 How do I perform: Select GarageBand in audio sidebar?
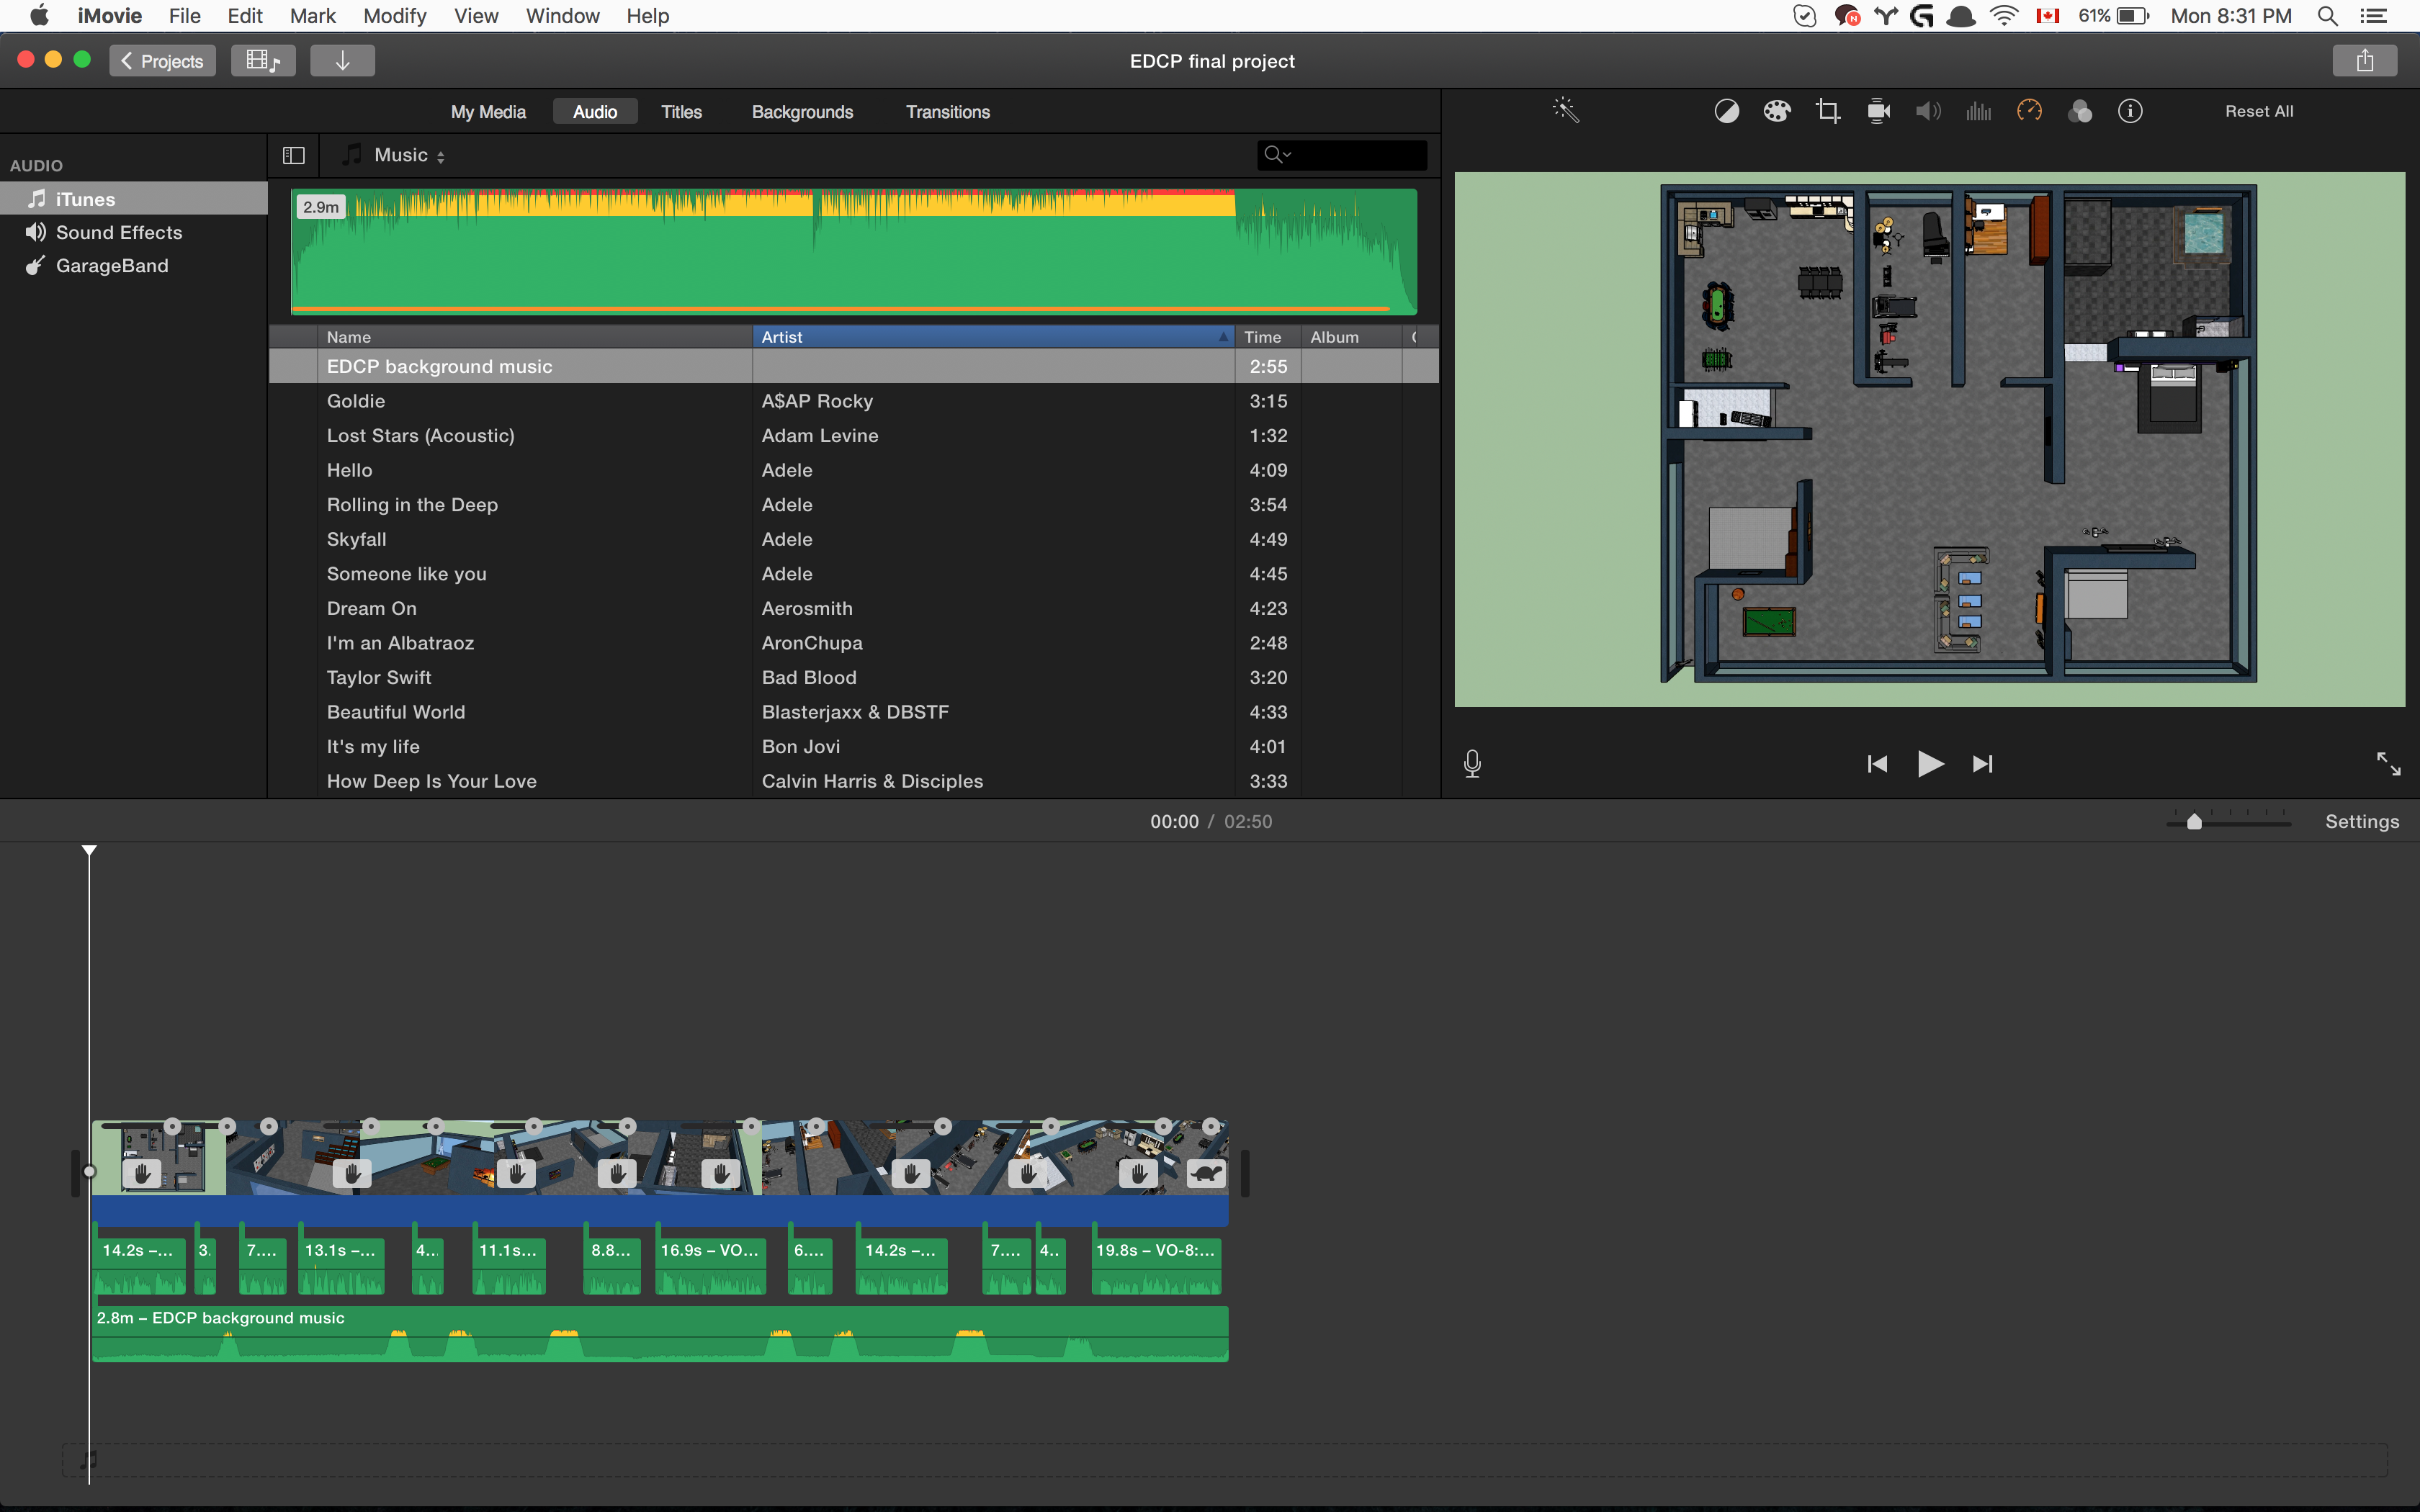pyautogui.click(x=134, y=265)
